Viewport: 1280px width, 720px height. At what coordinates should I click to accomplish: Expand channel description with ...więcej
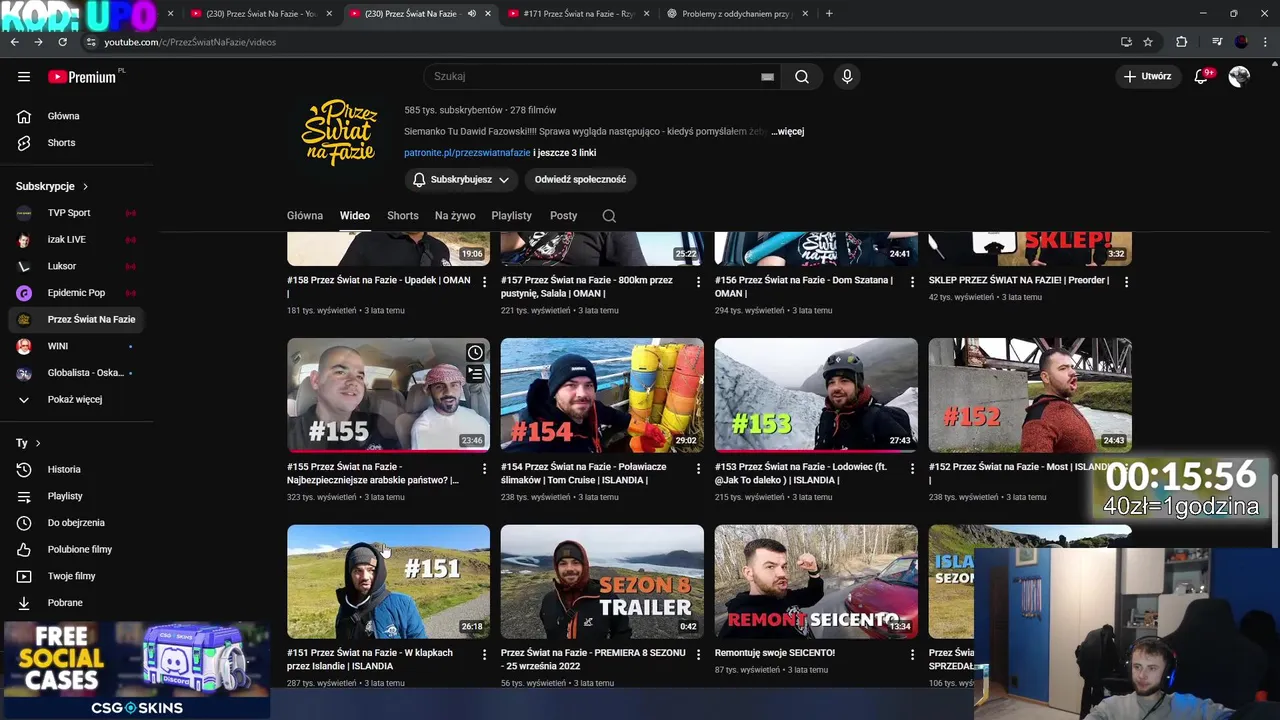pyautogui.click(x=788, y=131)
